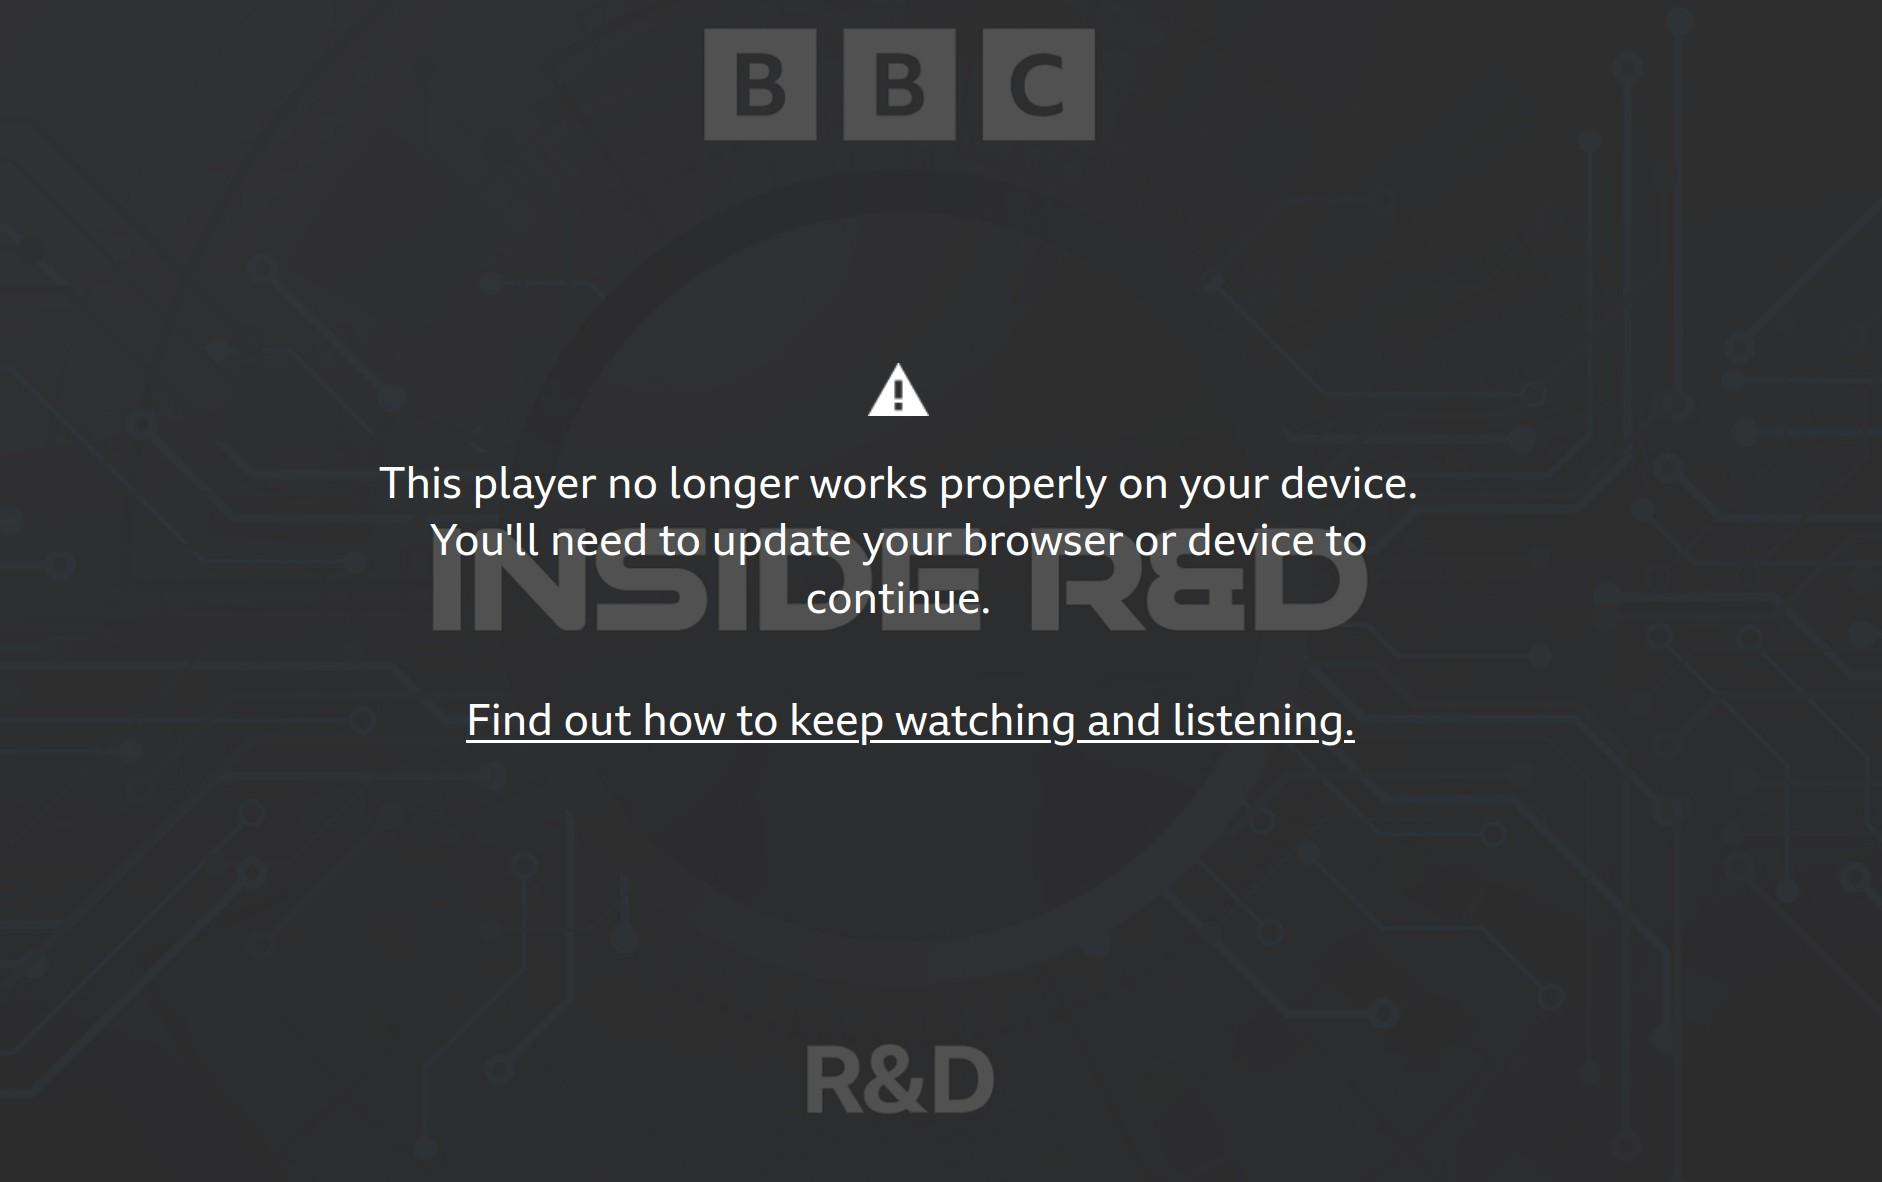
Task: Click the letter D in bottom R&D logo
Action: coord(962,1081)
